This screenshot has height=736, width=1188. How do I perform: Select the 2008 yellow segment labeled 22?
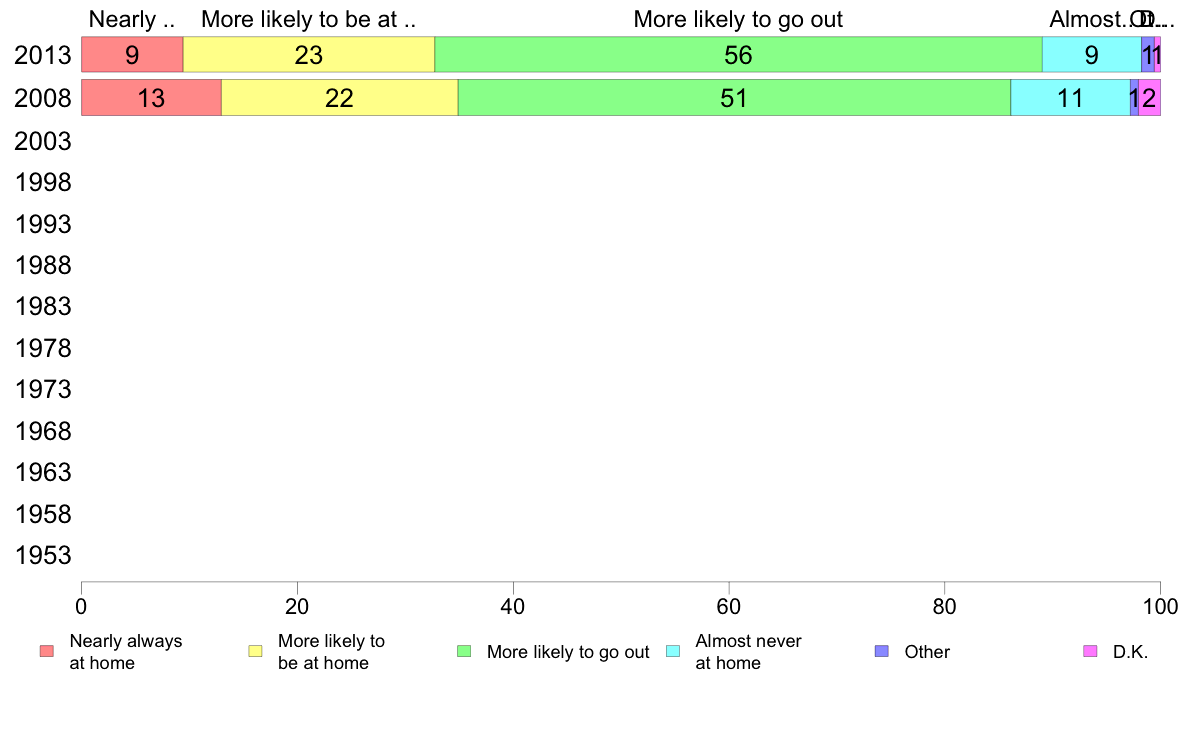[x=339, y=98]
